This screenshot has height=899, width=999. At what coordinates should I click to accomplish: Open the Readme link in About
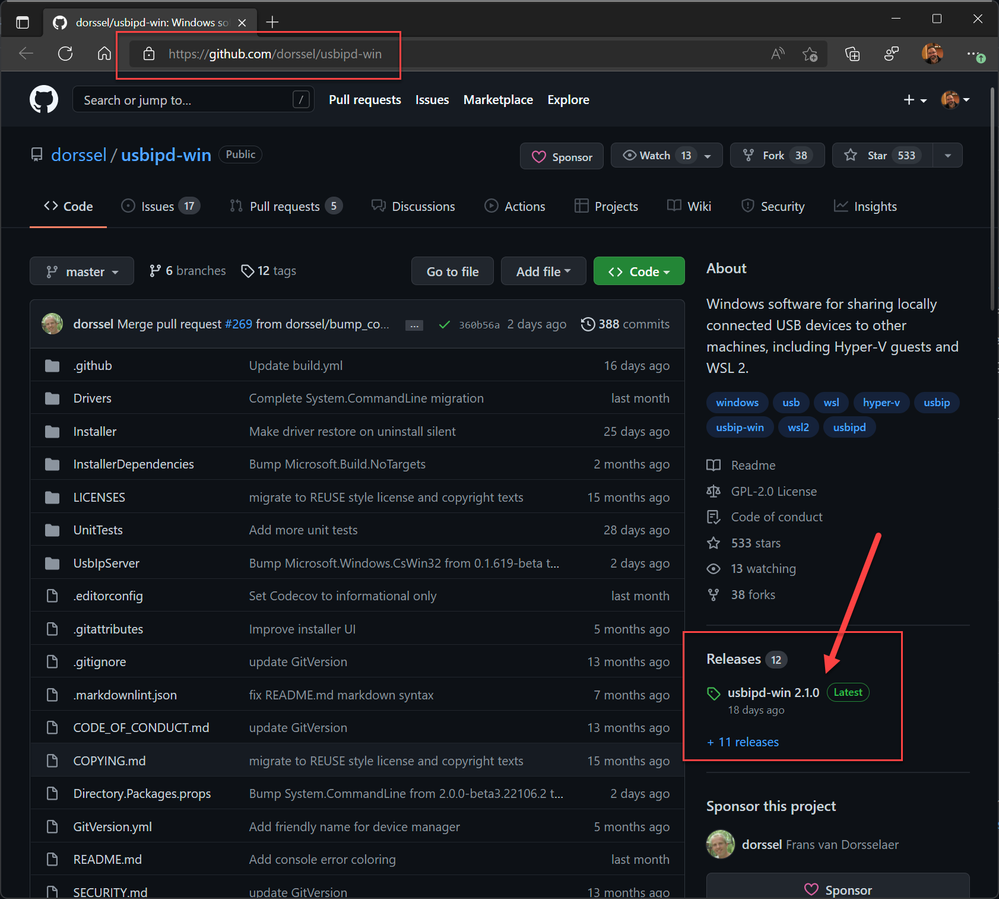click(753, 466)
